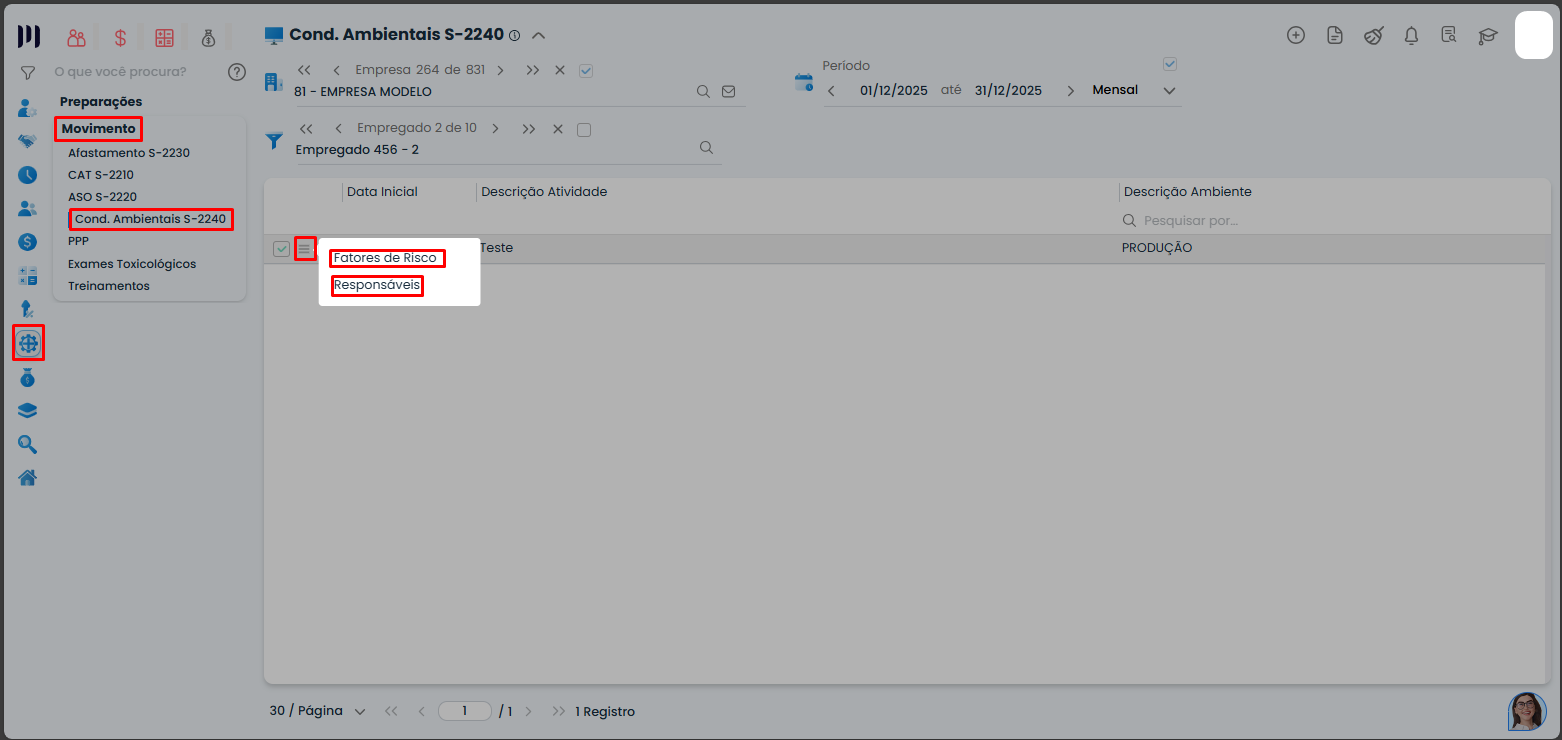The width and height of the screenshot is (1562, 740).
Task: Click the broom clean-up icon
Action: tap(1373, 35)
